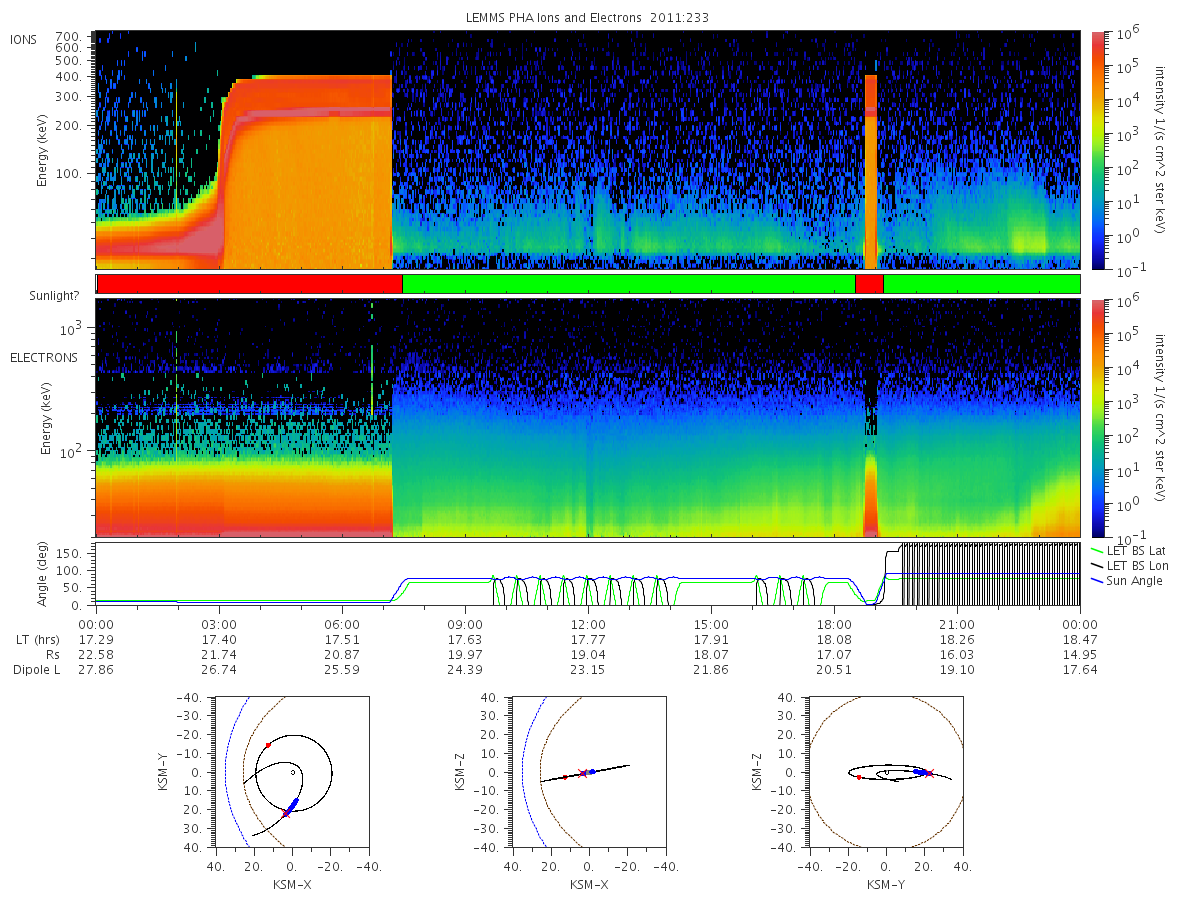Viewport: 1200px width, 900px height.
Task: Click the 'LET BS Lat' legend entry
Action: (x=1128, y=550)
